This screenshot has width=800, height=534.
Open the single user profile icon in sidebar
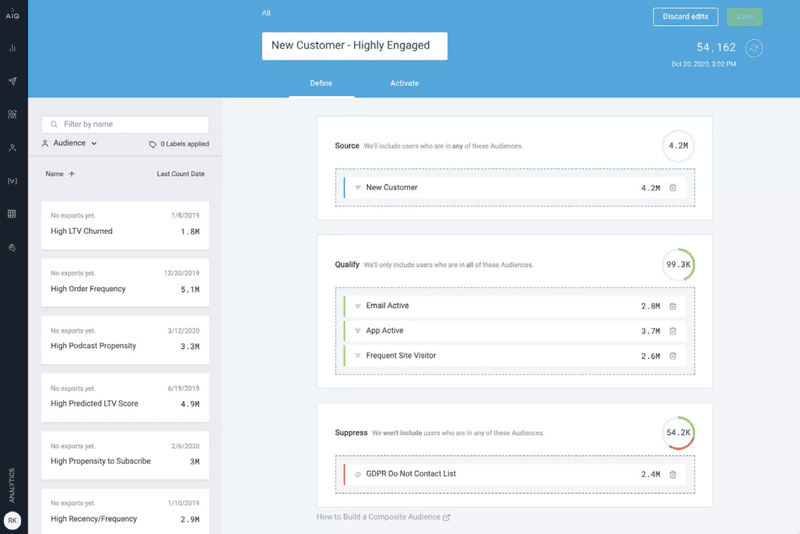click(x=12, y=147)
